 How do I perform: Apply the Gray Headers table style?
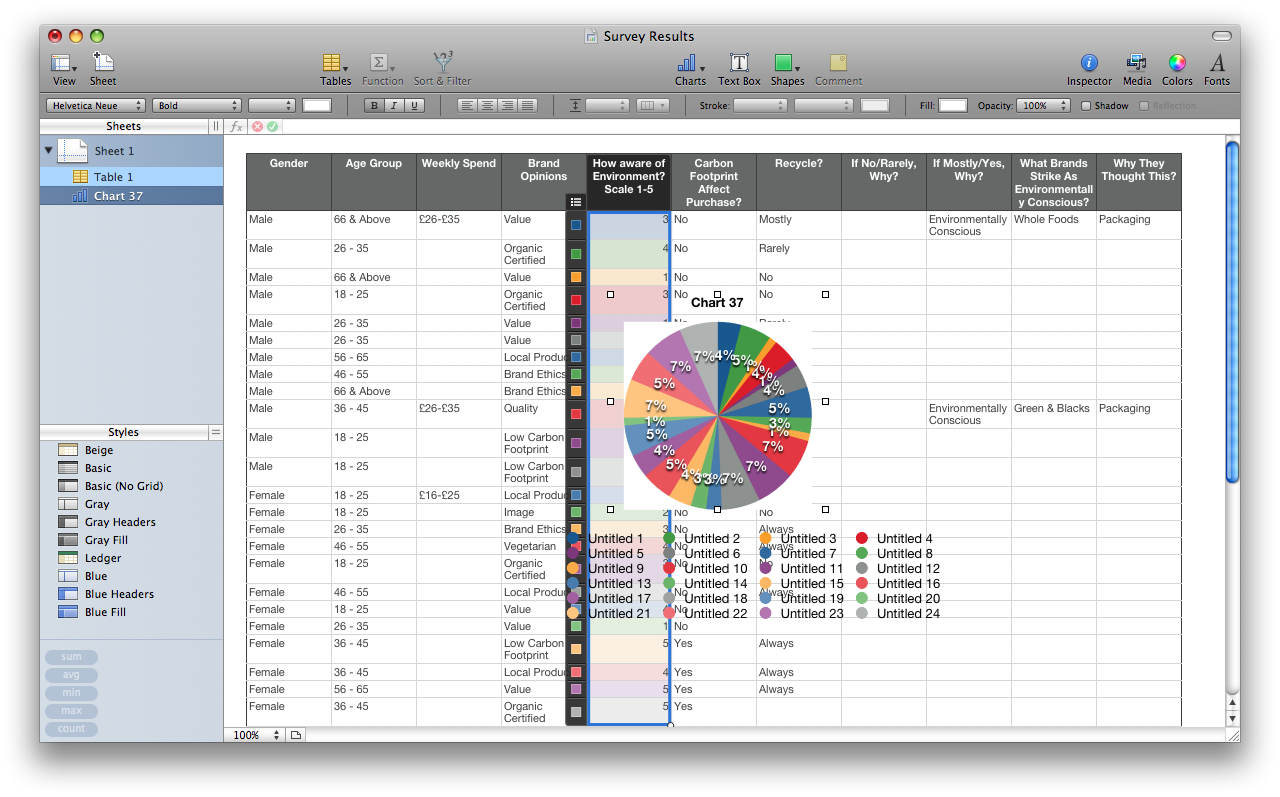tap(120, 522)
